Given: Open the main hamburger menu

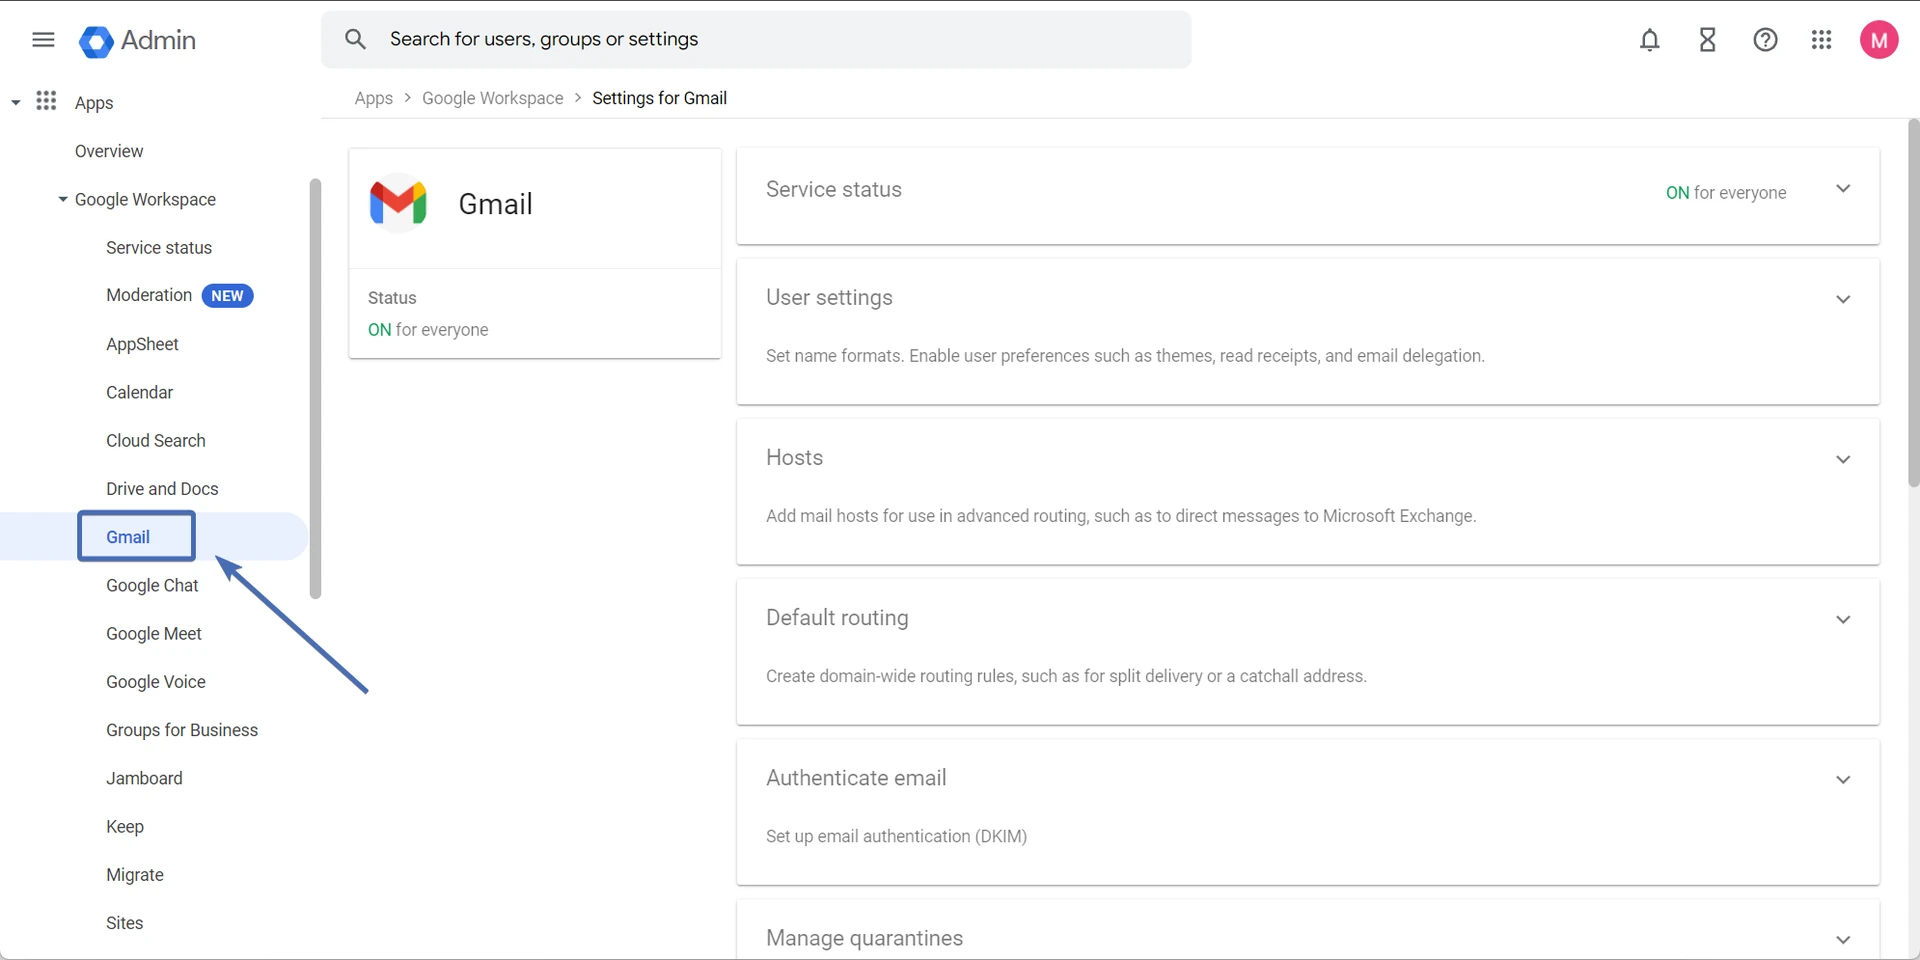Looking at the screenshot, I should [43, 40].
